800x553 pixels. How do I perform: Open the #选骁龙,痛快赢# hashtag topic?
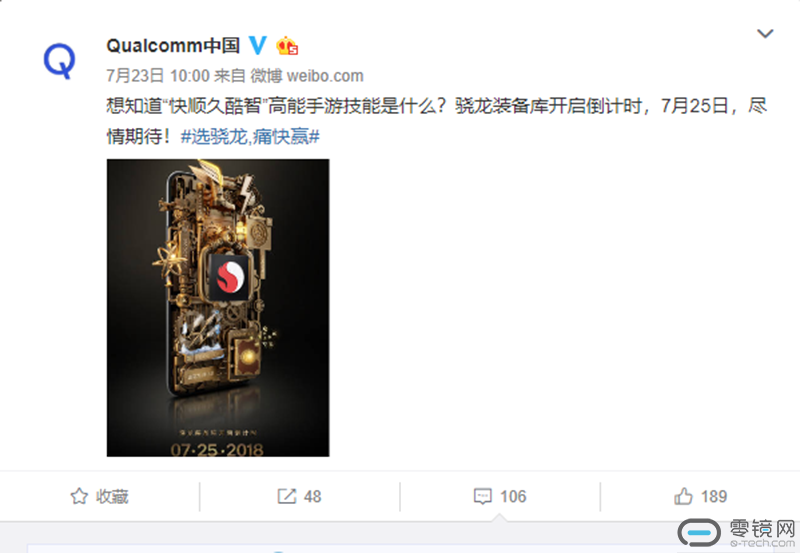250,136
